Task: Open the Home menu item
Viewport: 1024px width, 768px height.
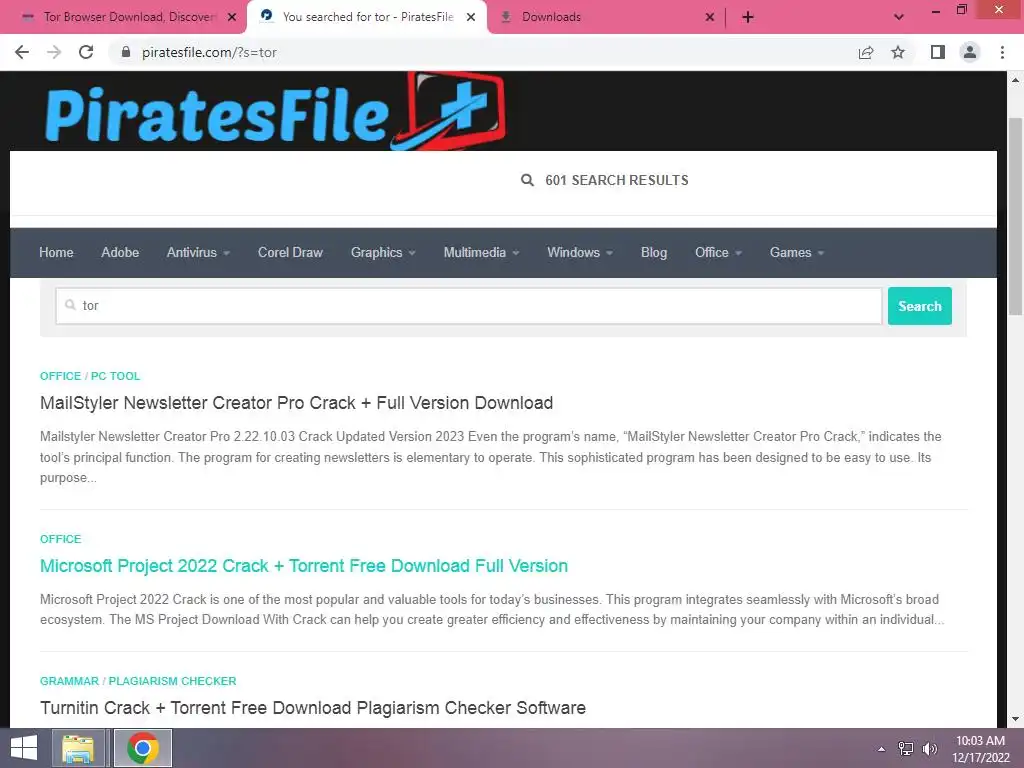Action: point(56,252)
